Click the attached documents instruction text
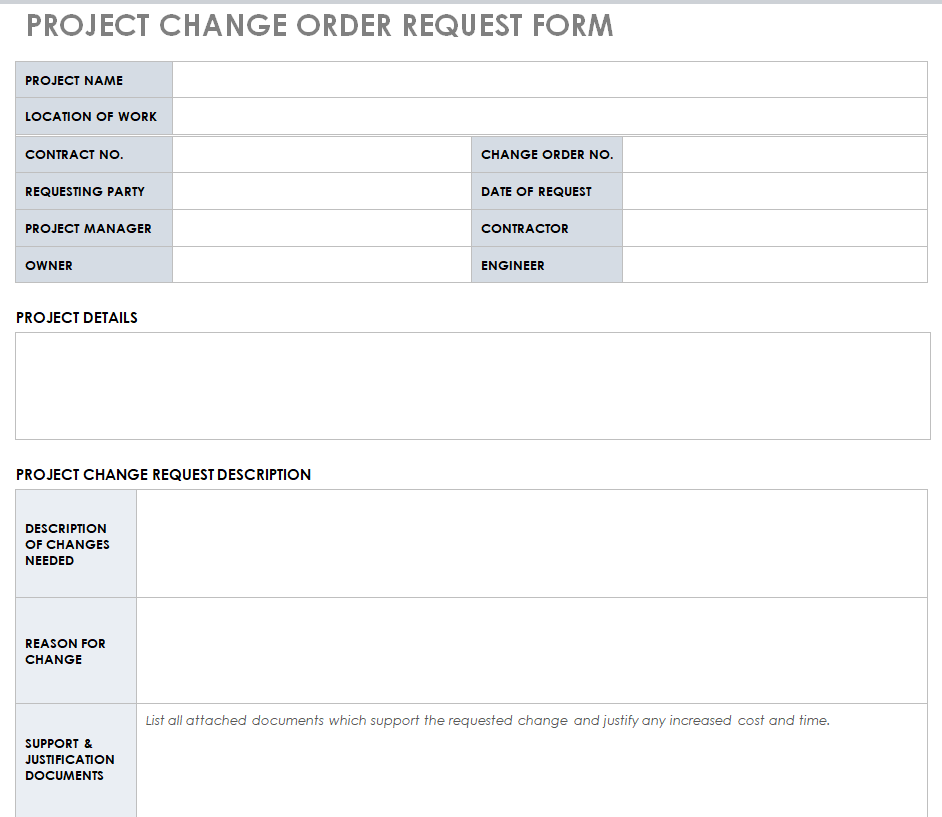 coord(488,720)
